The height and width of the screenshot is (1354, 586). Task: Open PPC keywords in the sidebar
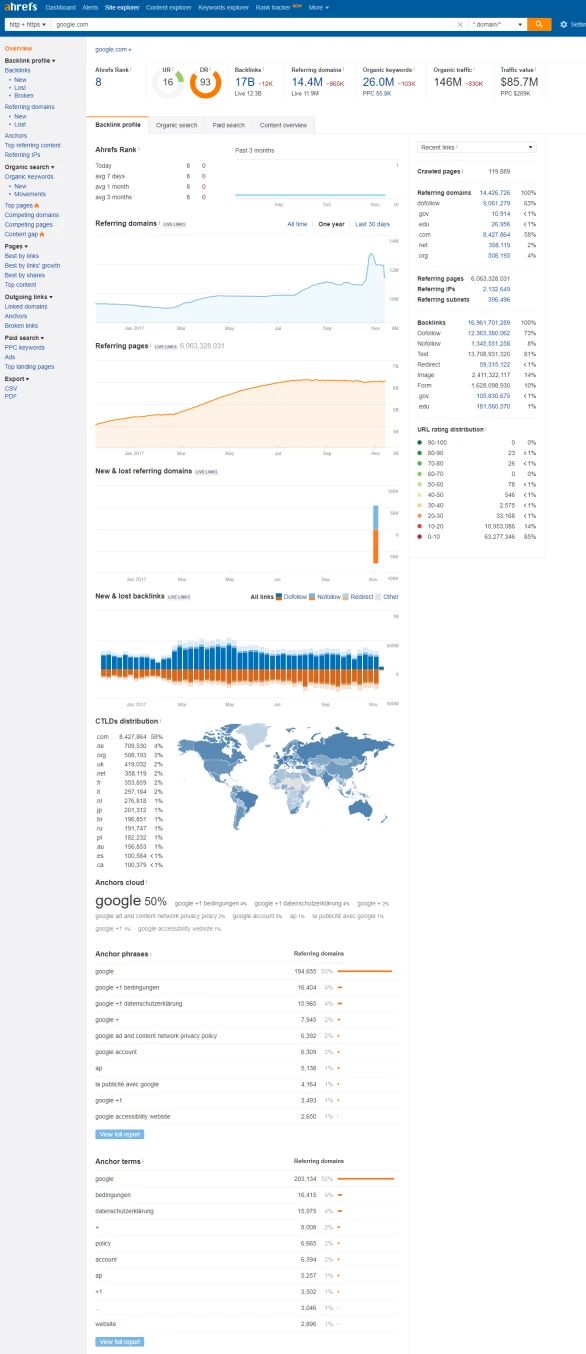click(x=24, y=347)
